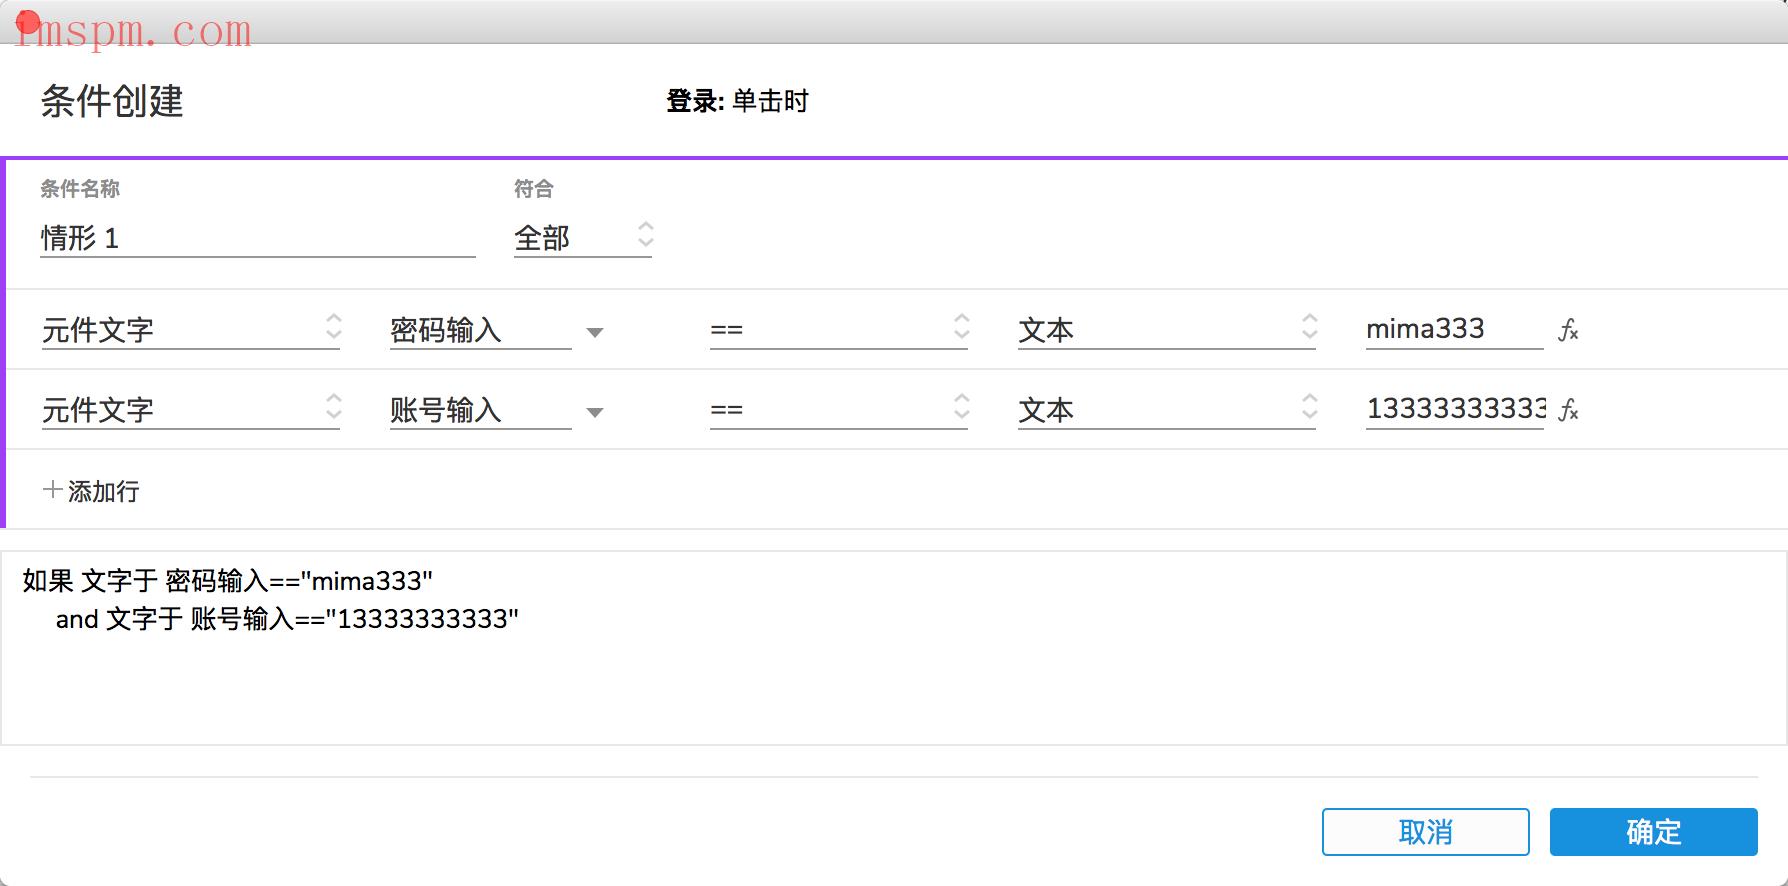The height and width of the screenshot is (886, 1788).
Task: Click the mima333 value input field
Action: click(1454, 329)
